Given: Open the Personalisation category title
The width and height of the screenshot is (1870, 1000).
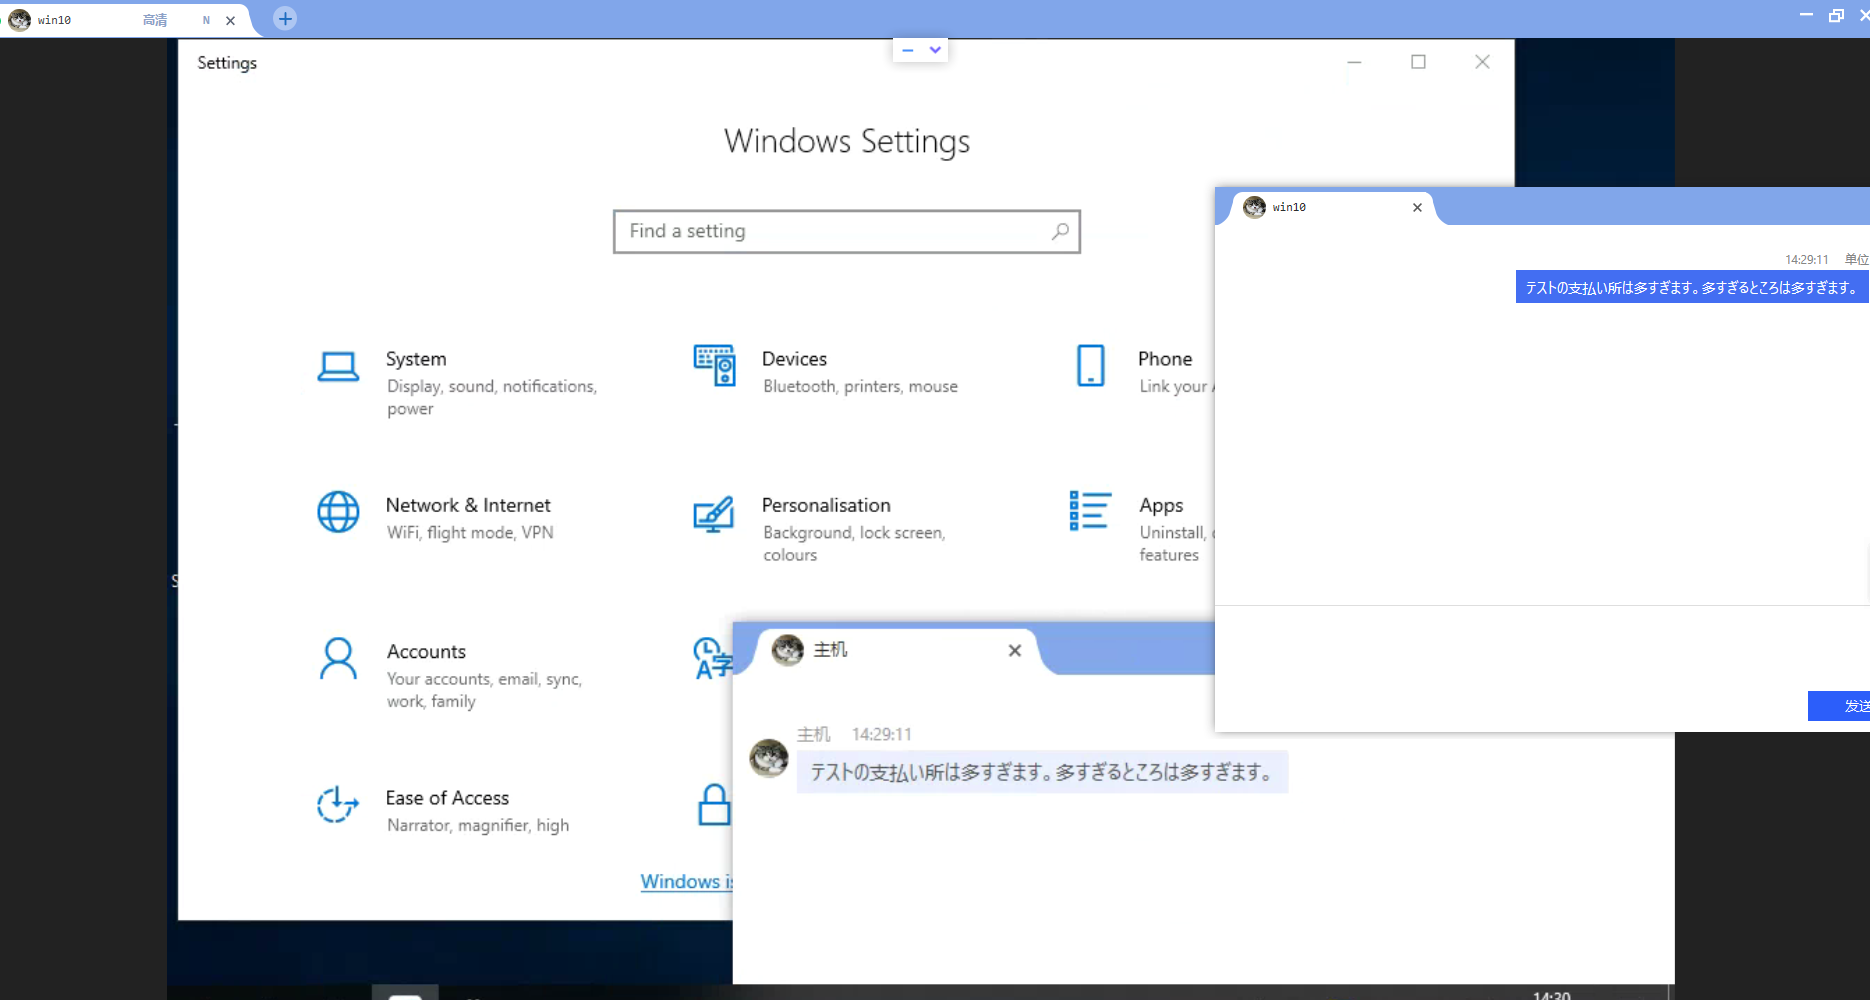Looking at the screenshot, I should [826, 505].
